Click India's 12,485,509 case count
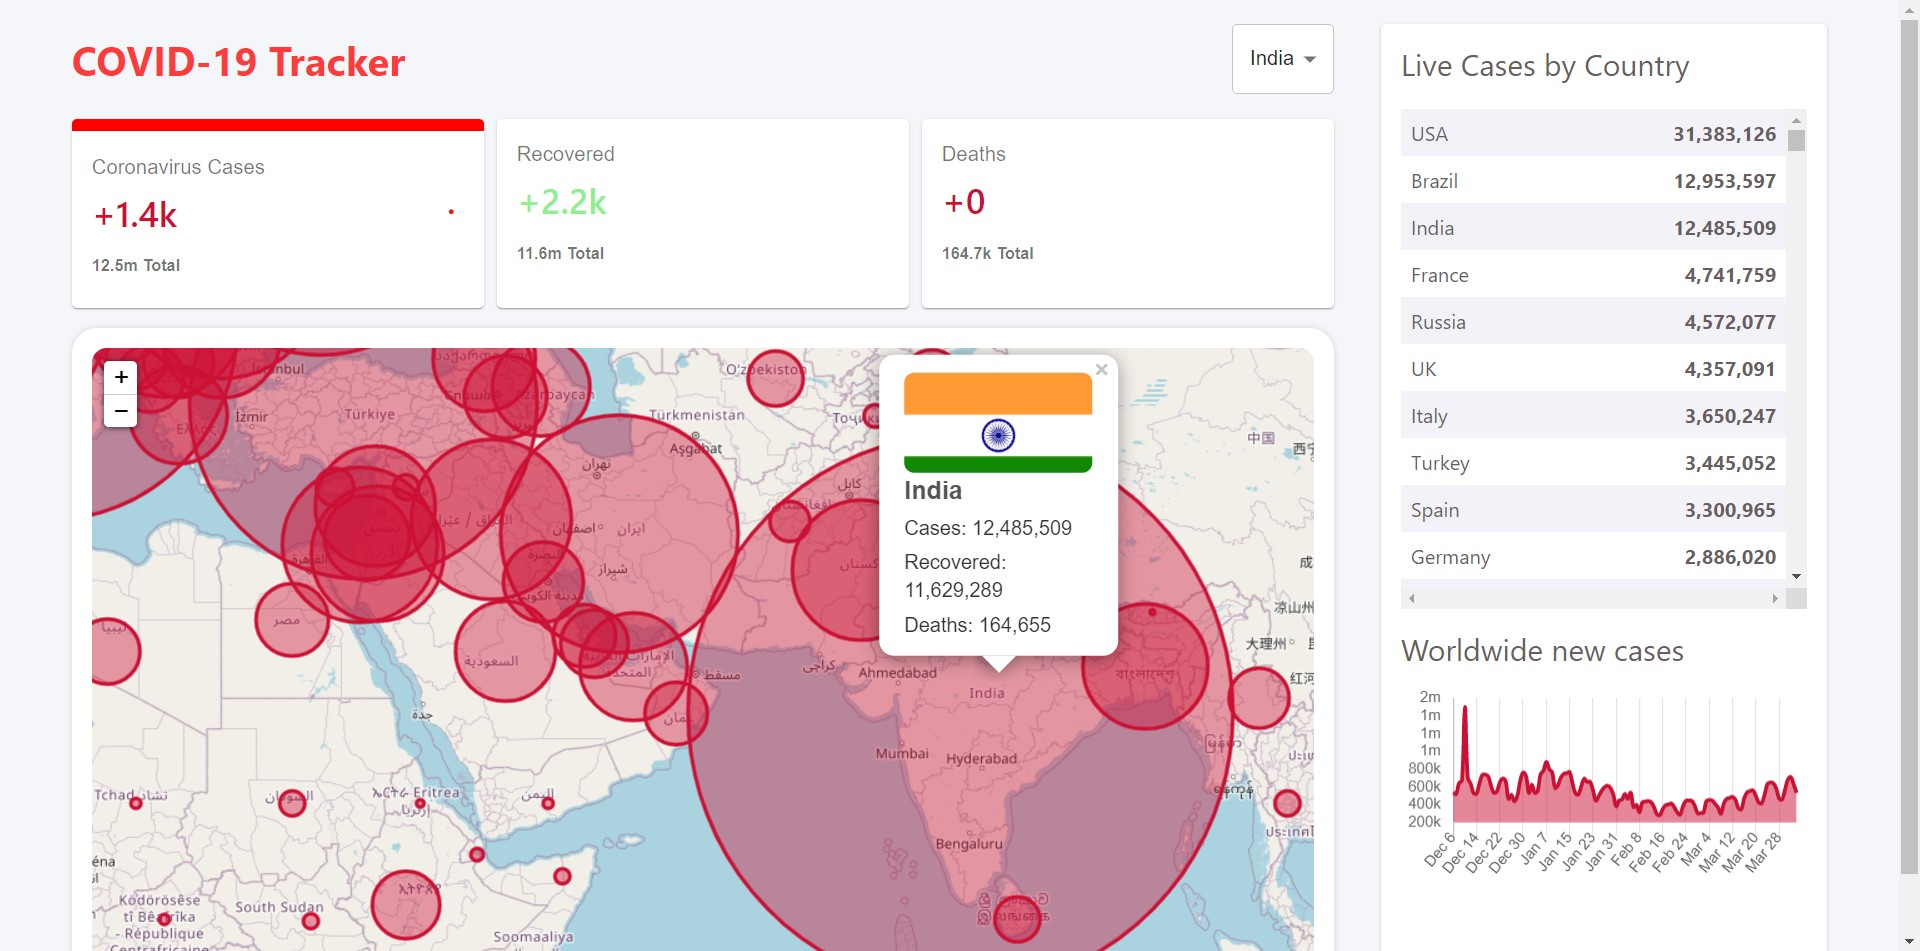1920x951 pixels. [x=1724, y=228]
